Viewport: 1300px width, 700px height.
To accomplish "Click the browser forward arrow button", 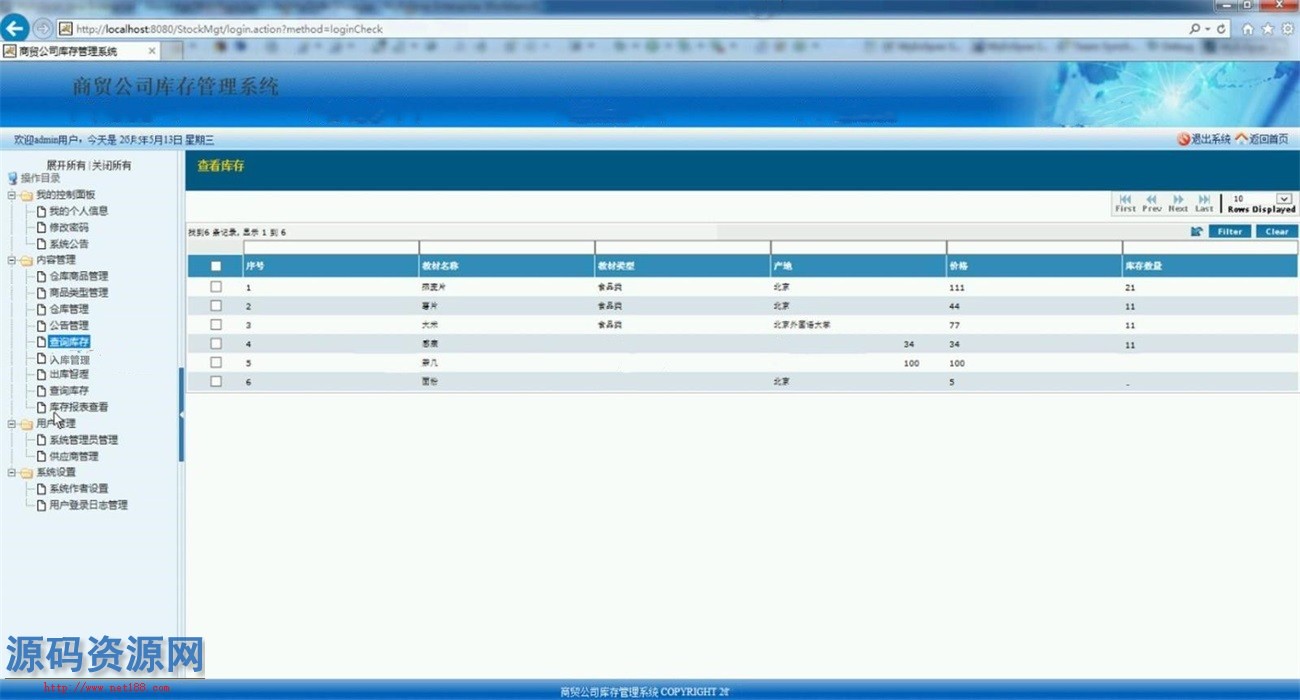I will (43, 29).
